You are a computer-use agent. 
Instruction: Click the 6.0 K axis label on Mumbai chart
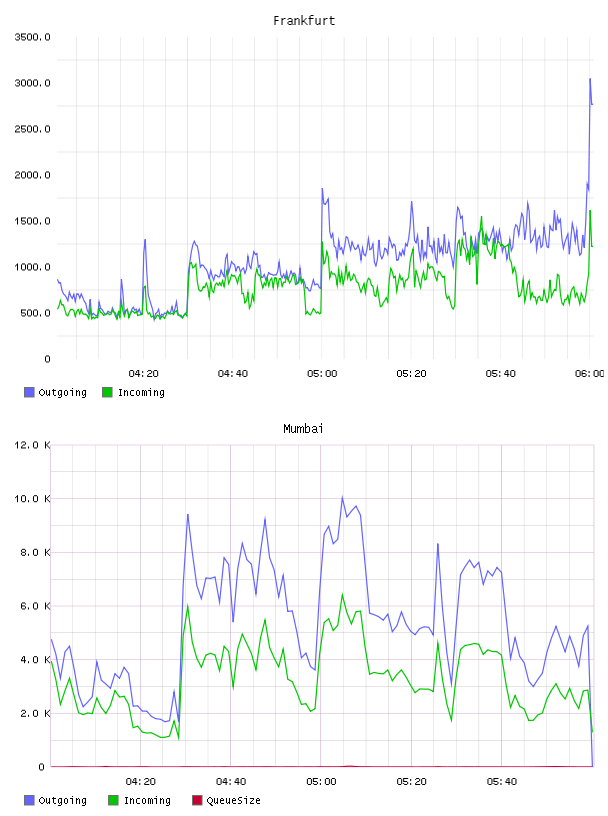coord(35,606)
